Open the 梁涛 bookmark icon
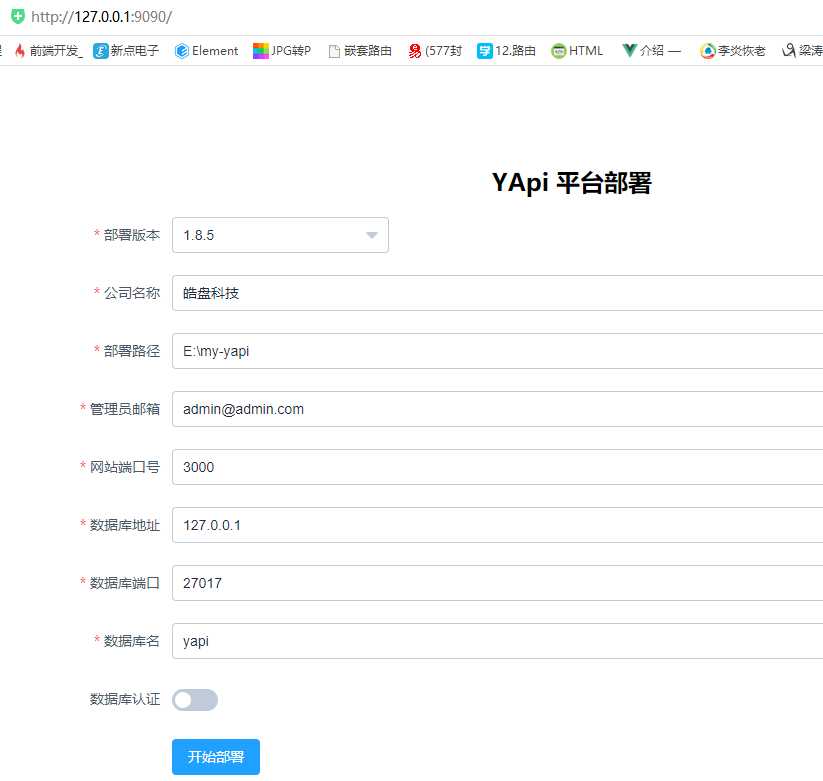Viewport: 823px width, 781px height. [788, 50]
